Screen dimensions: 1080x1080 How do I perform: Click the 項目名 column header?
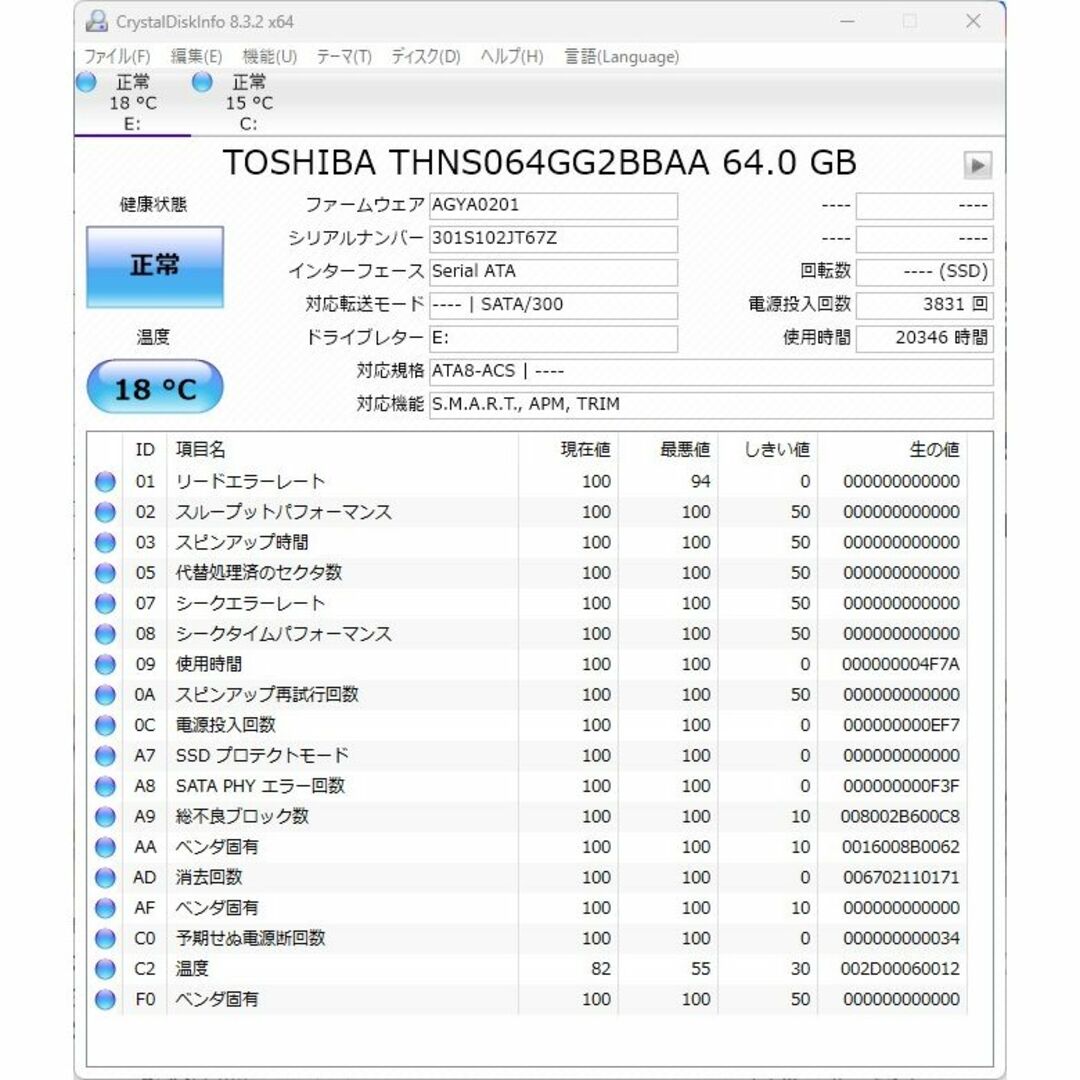[342, 450]
